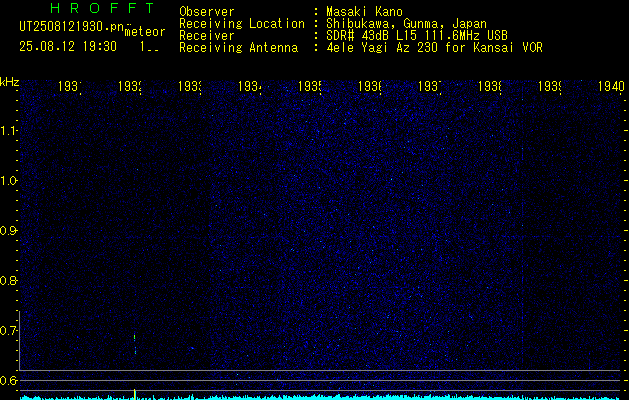The width and height of the screenshot is (629, 400).
Task: Click the 1935 time axis label
Action: click(x=310, y=86)
